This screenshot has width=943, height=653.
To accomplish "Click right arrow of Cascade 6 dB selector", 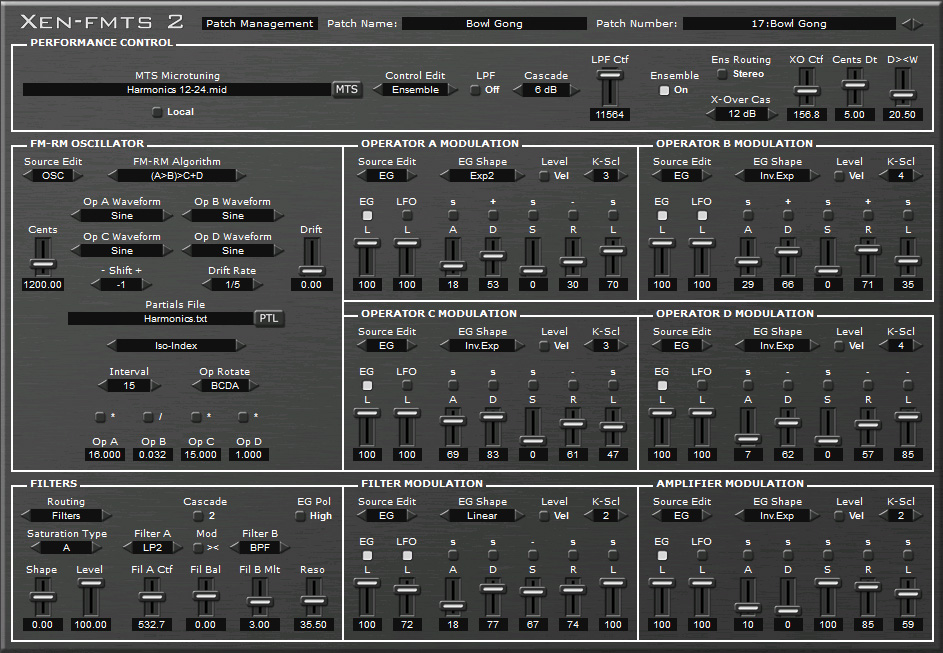I will (575, 90).
